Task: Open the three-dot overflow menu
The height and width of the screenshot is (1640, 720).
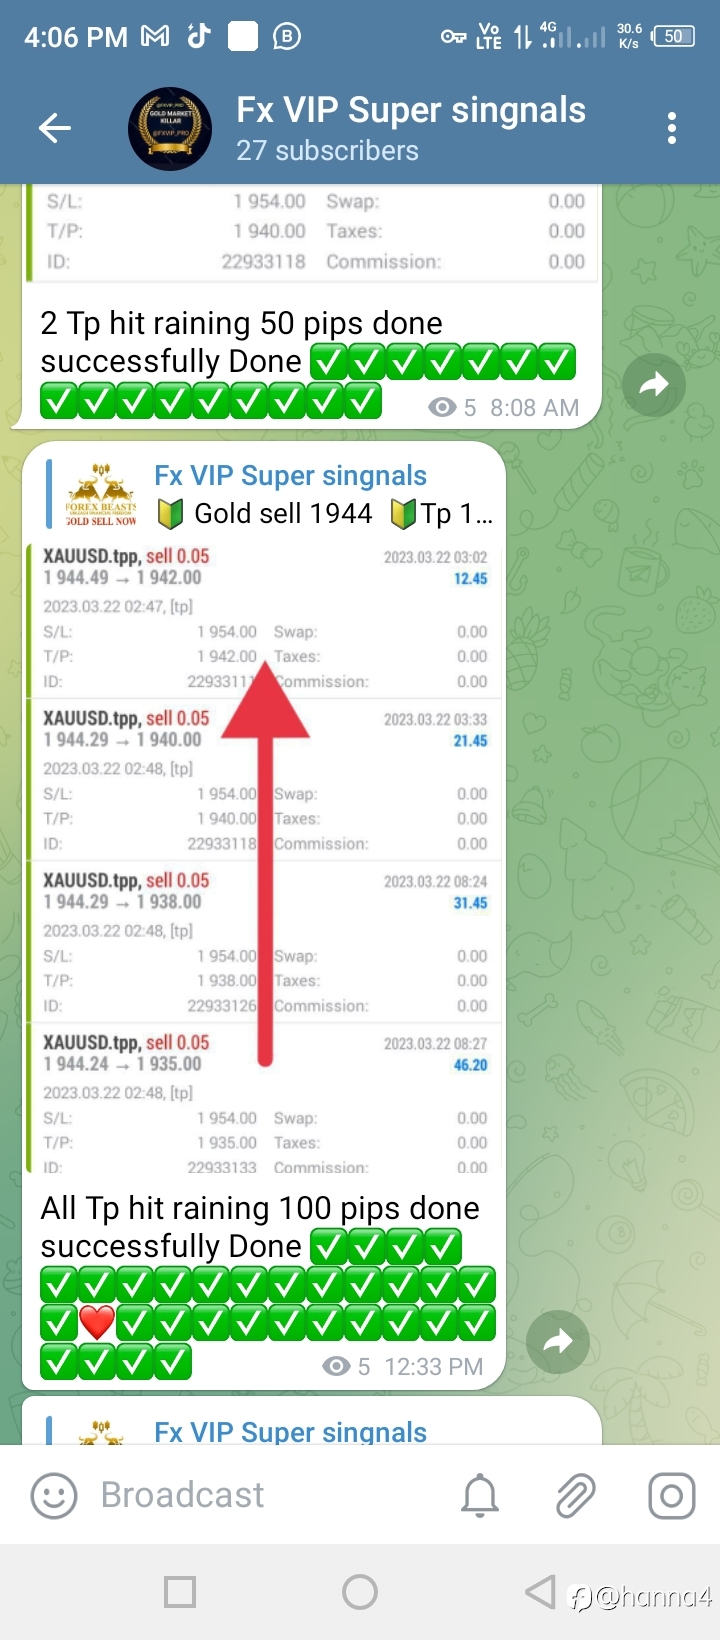Action: point(671,128)
